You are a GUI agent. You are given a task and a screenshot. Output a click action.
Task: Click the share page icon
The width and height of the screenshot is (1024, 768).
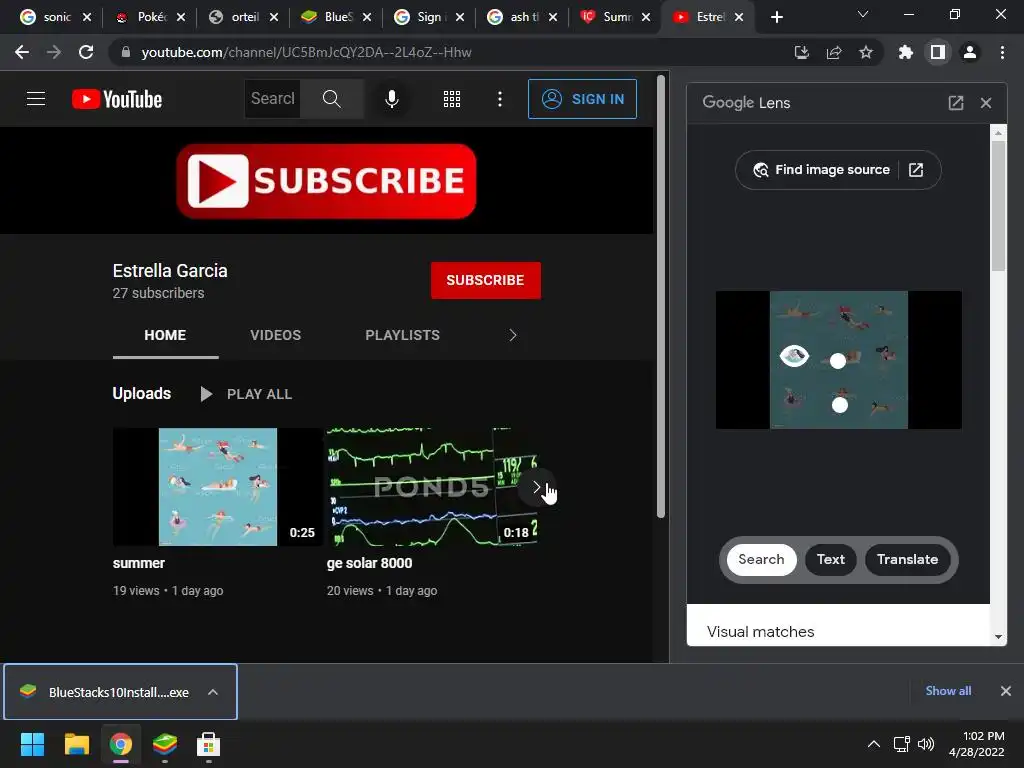click(x=834, y=52)
